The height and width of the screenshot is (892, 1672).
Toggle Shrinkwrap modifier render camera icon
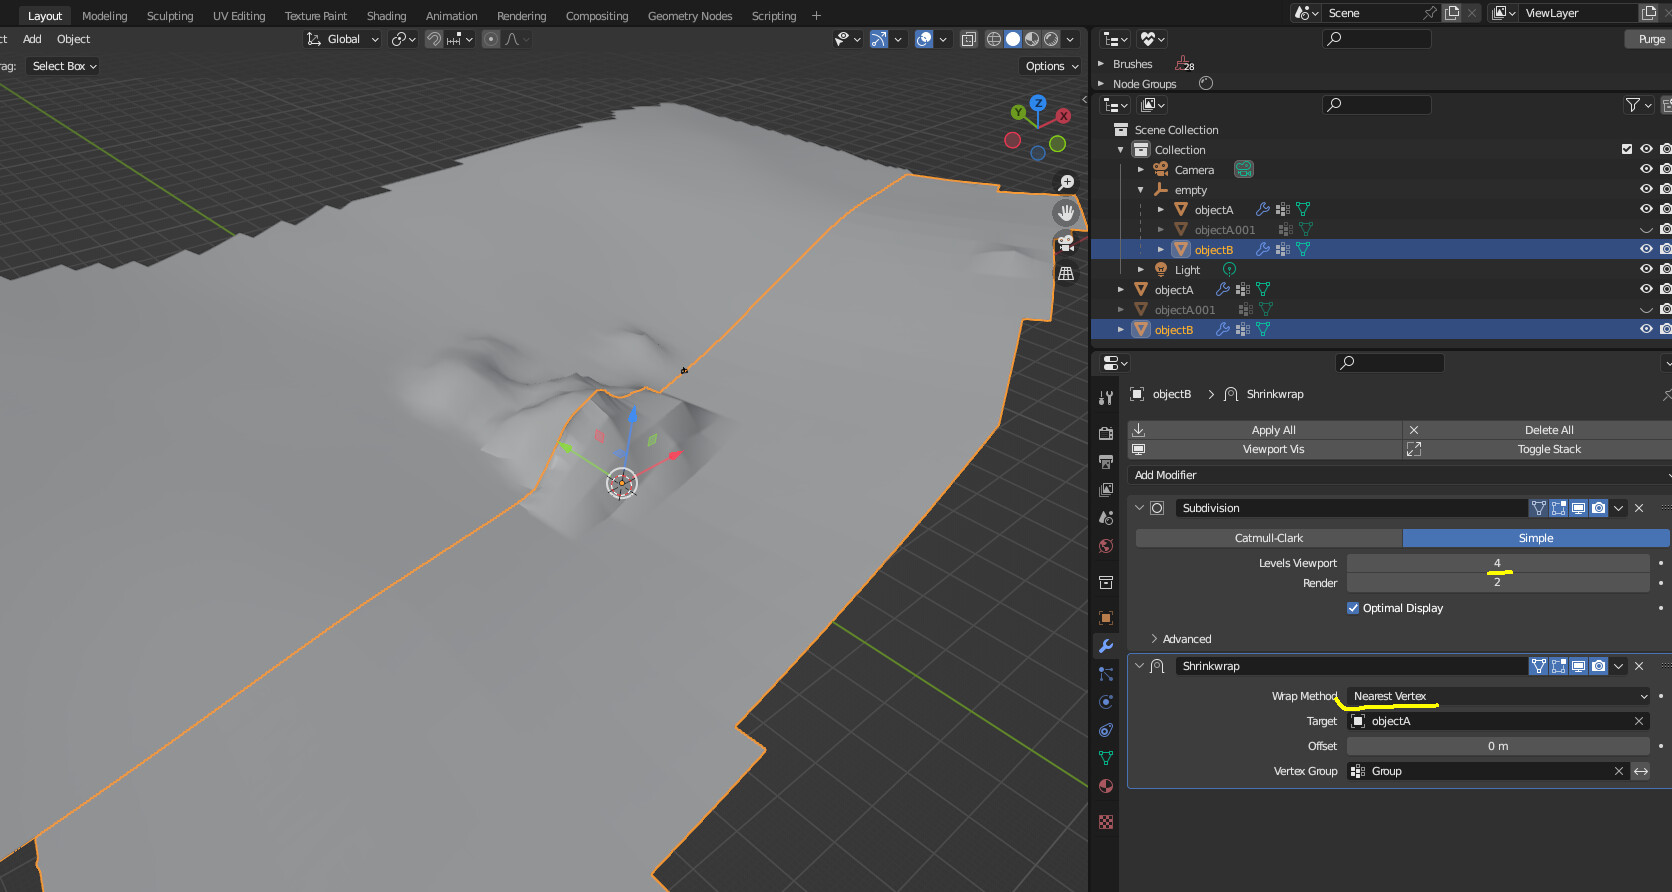tap(1599, 666)
